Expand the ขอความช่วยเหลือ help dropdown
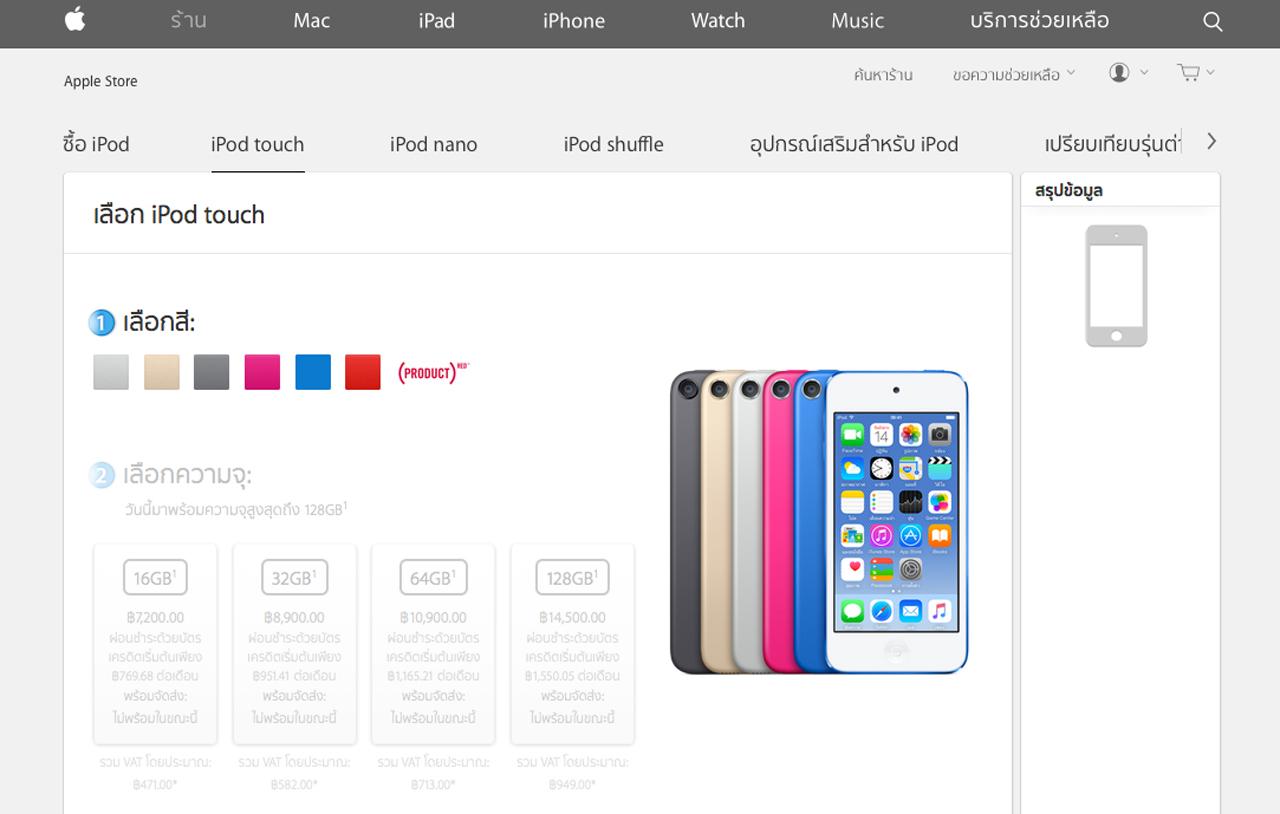1280x814 pixels. (x=1013, y=74)
